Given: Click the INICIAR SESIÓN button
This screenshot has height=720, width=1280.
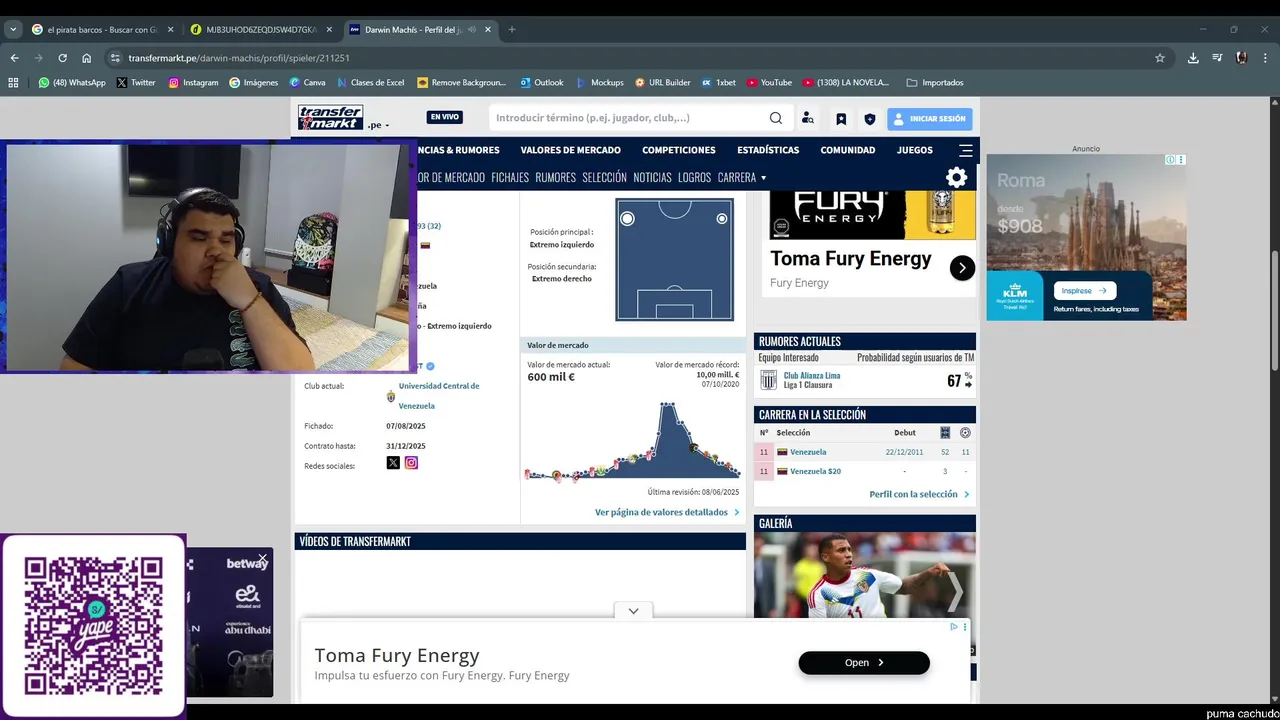Looking at the screenshot, I should [929, 119].
